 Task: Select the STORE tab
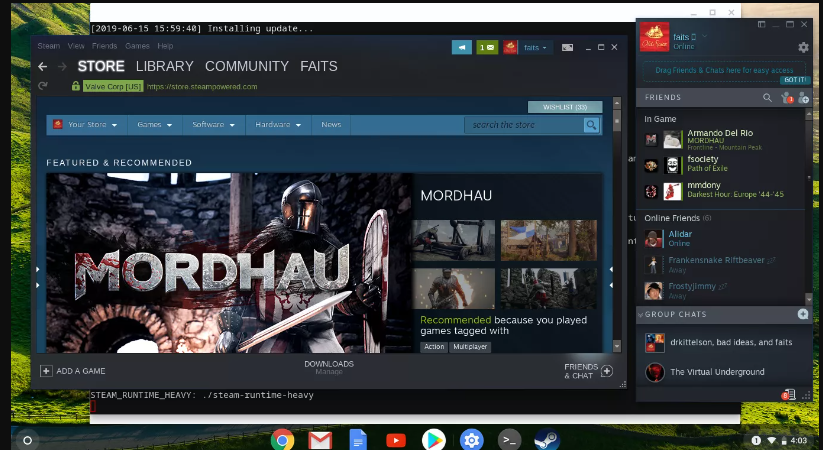pos(101,66)
